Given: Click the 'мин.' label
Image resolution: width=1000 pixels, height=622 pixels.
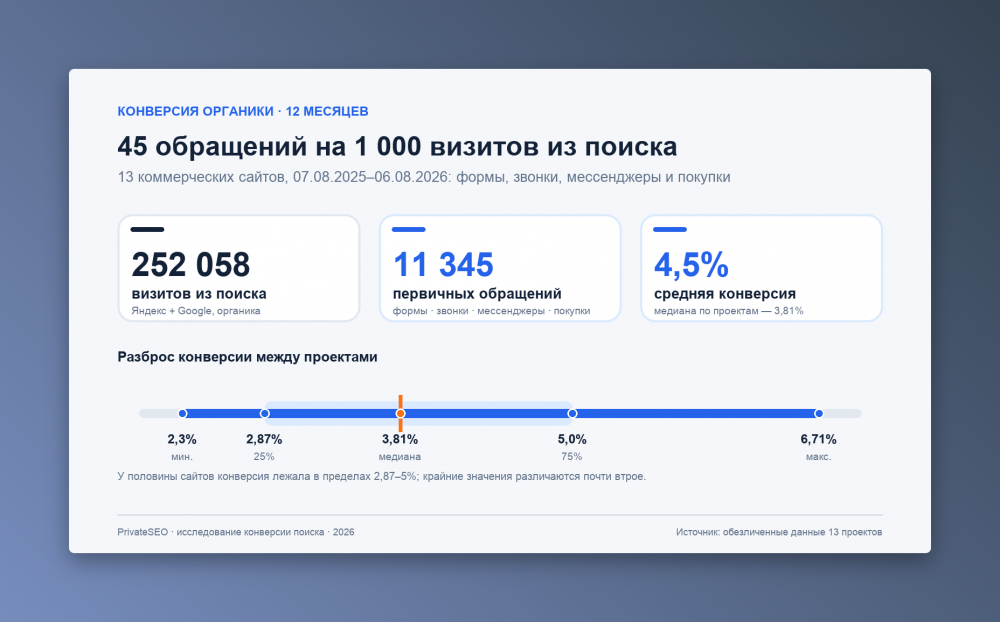Looking at the screenshot, I should pyautogui.click(x=182, y=457).
